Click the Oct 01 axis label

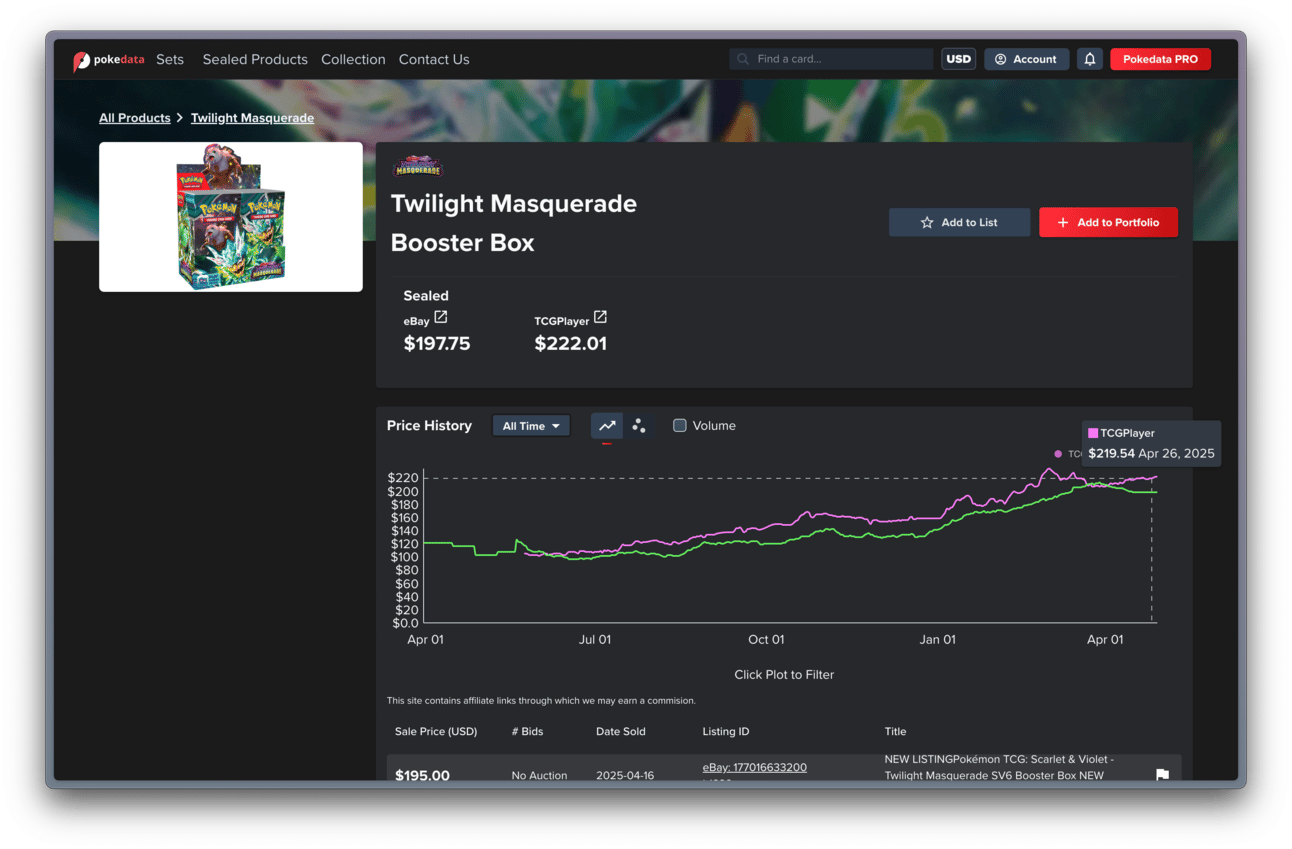point(767,640)
